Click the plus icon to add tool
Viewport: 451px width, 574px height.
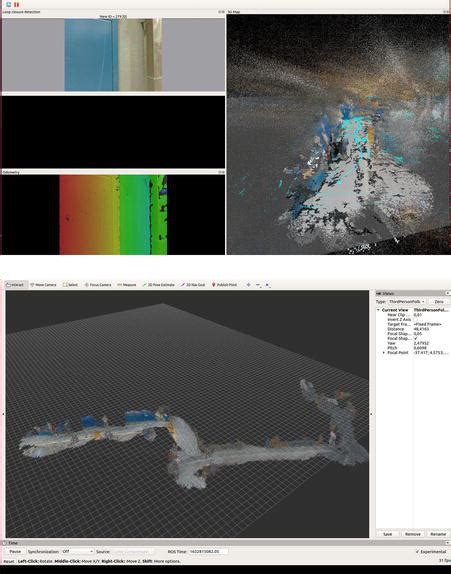click(x=249, y=285)
